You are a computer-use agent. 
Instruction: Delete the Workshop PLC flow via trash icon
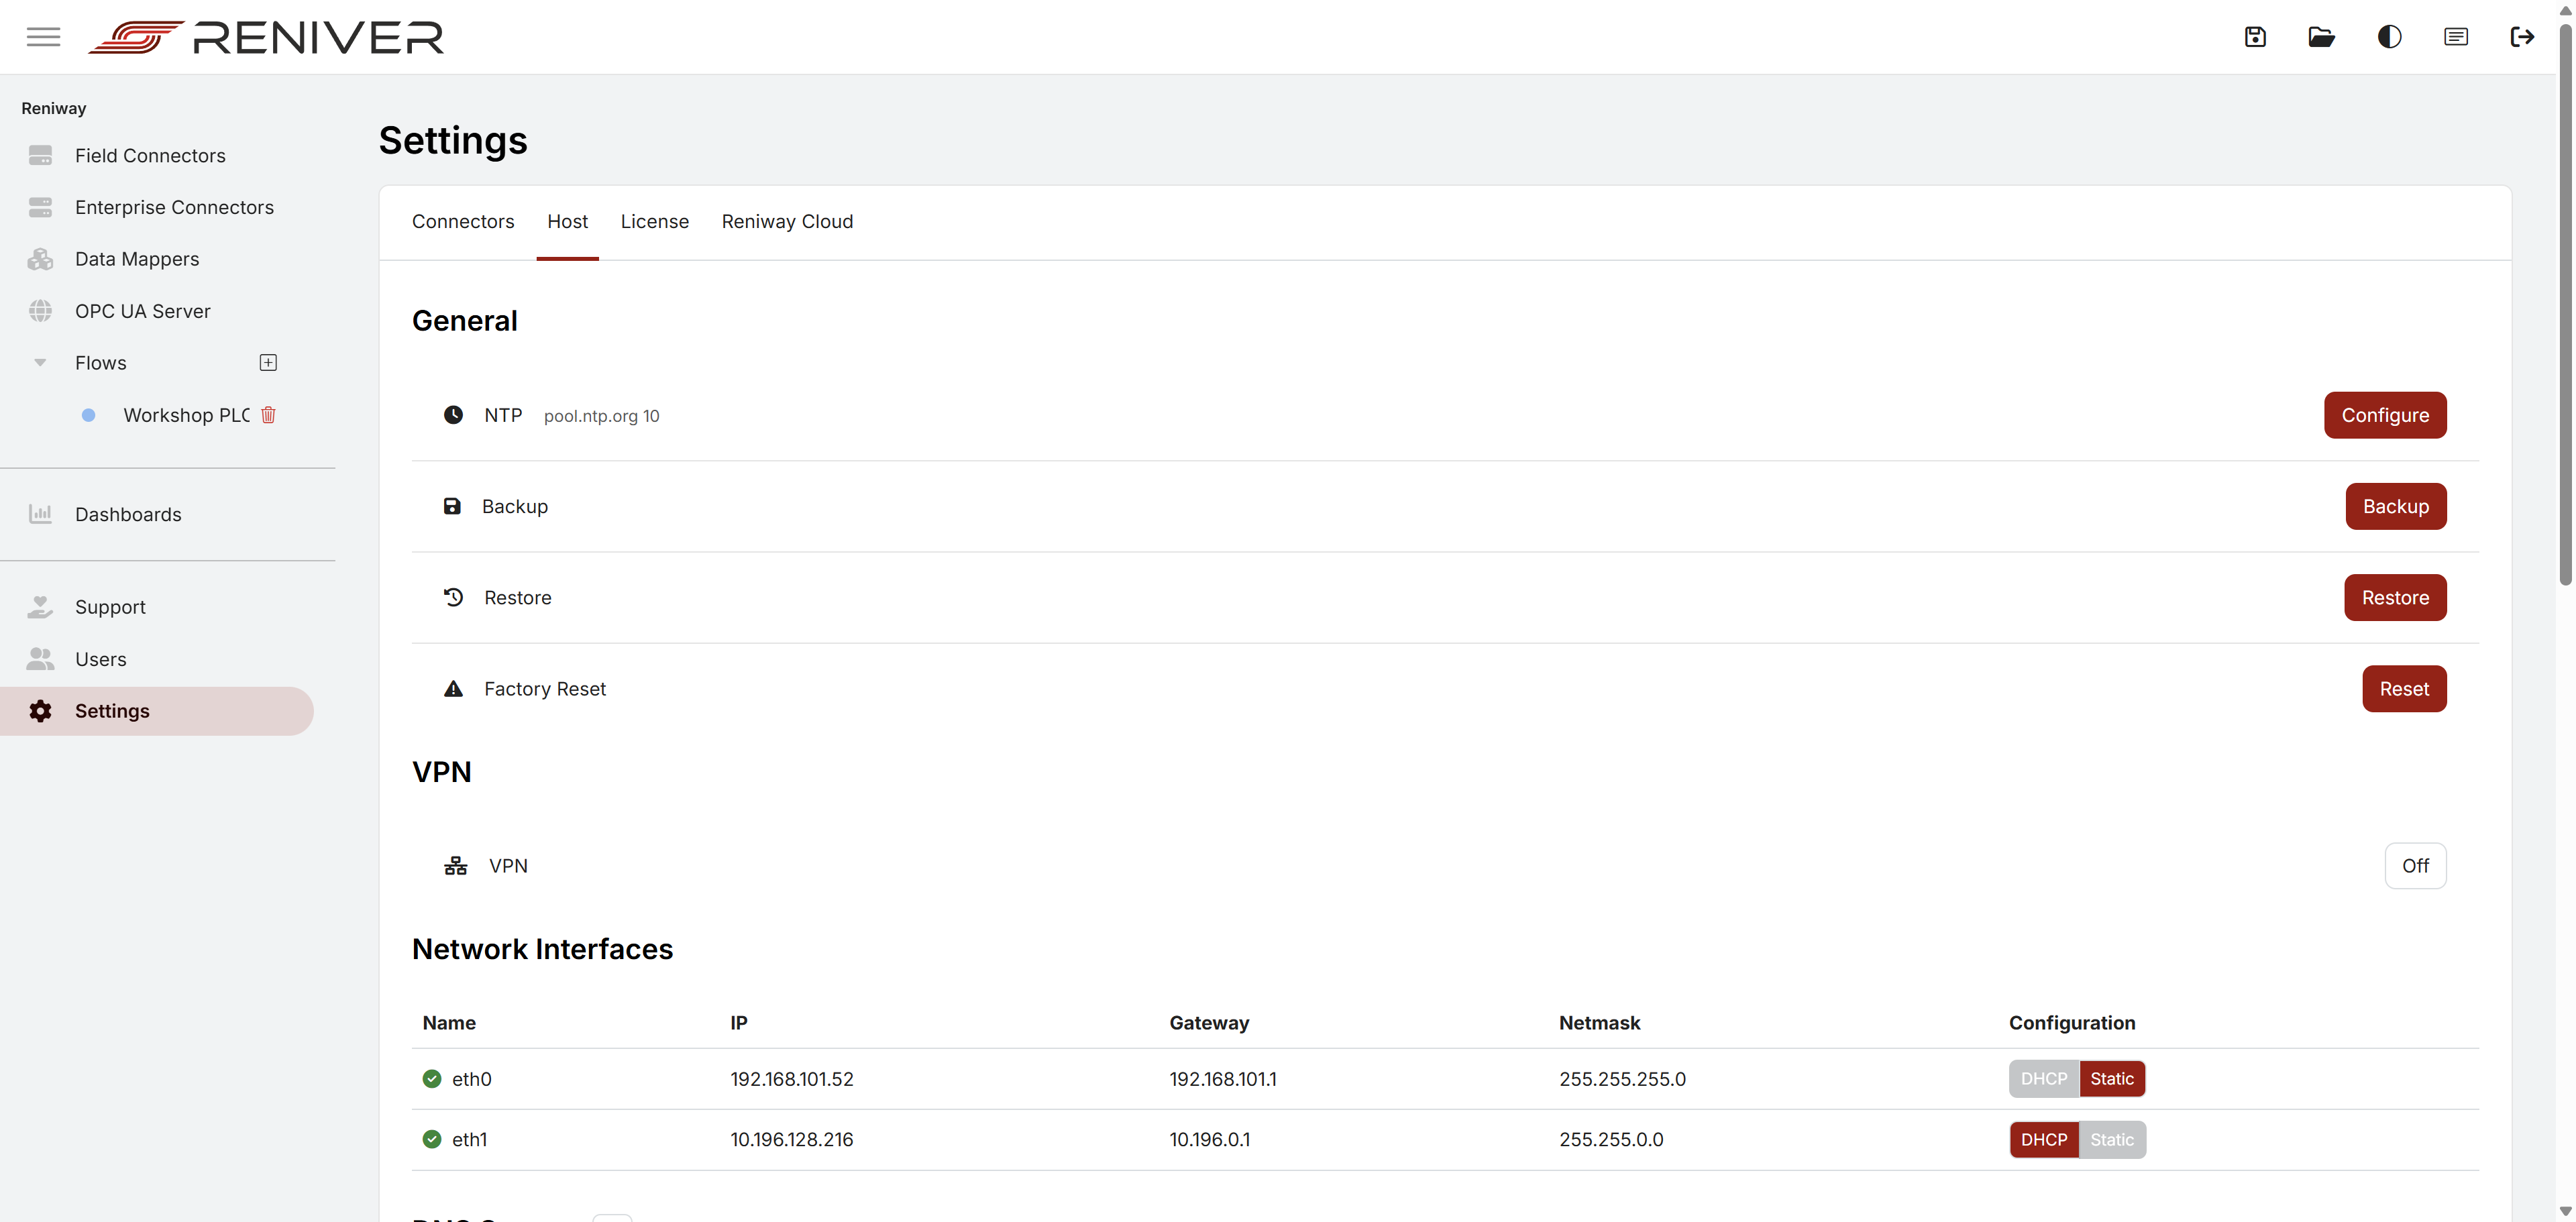[x=268, y=415]
